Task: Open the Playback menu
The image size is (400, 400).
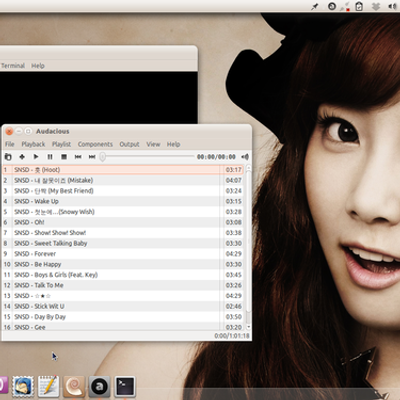Action: pos(33,144)
